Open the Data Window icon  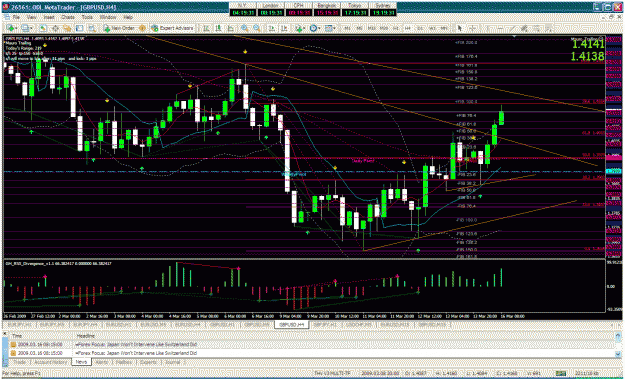55,28
